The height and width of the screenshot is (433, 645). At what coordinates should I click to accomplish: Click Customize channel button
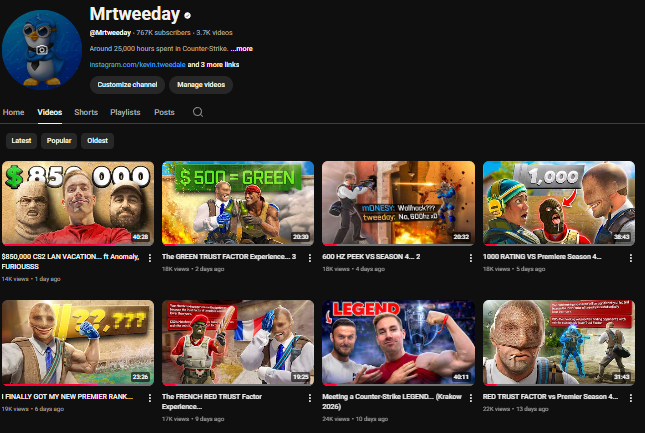tap(127, 85)
